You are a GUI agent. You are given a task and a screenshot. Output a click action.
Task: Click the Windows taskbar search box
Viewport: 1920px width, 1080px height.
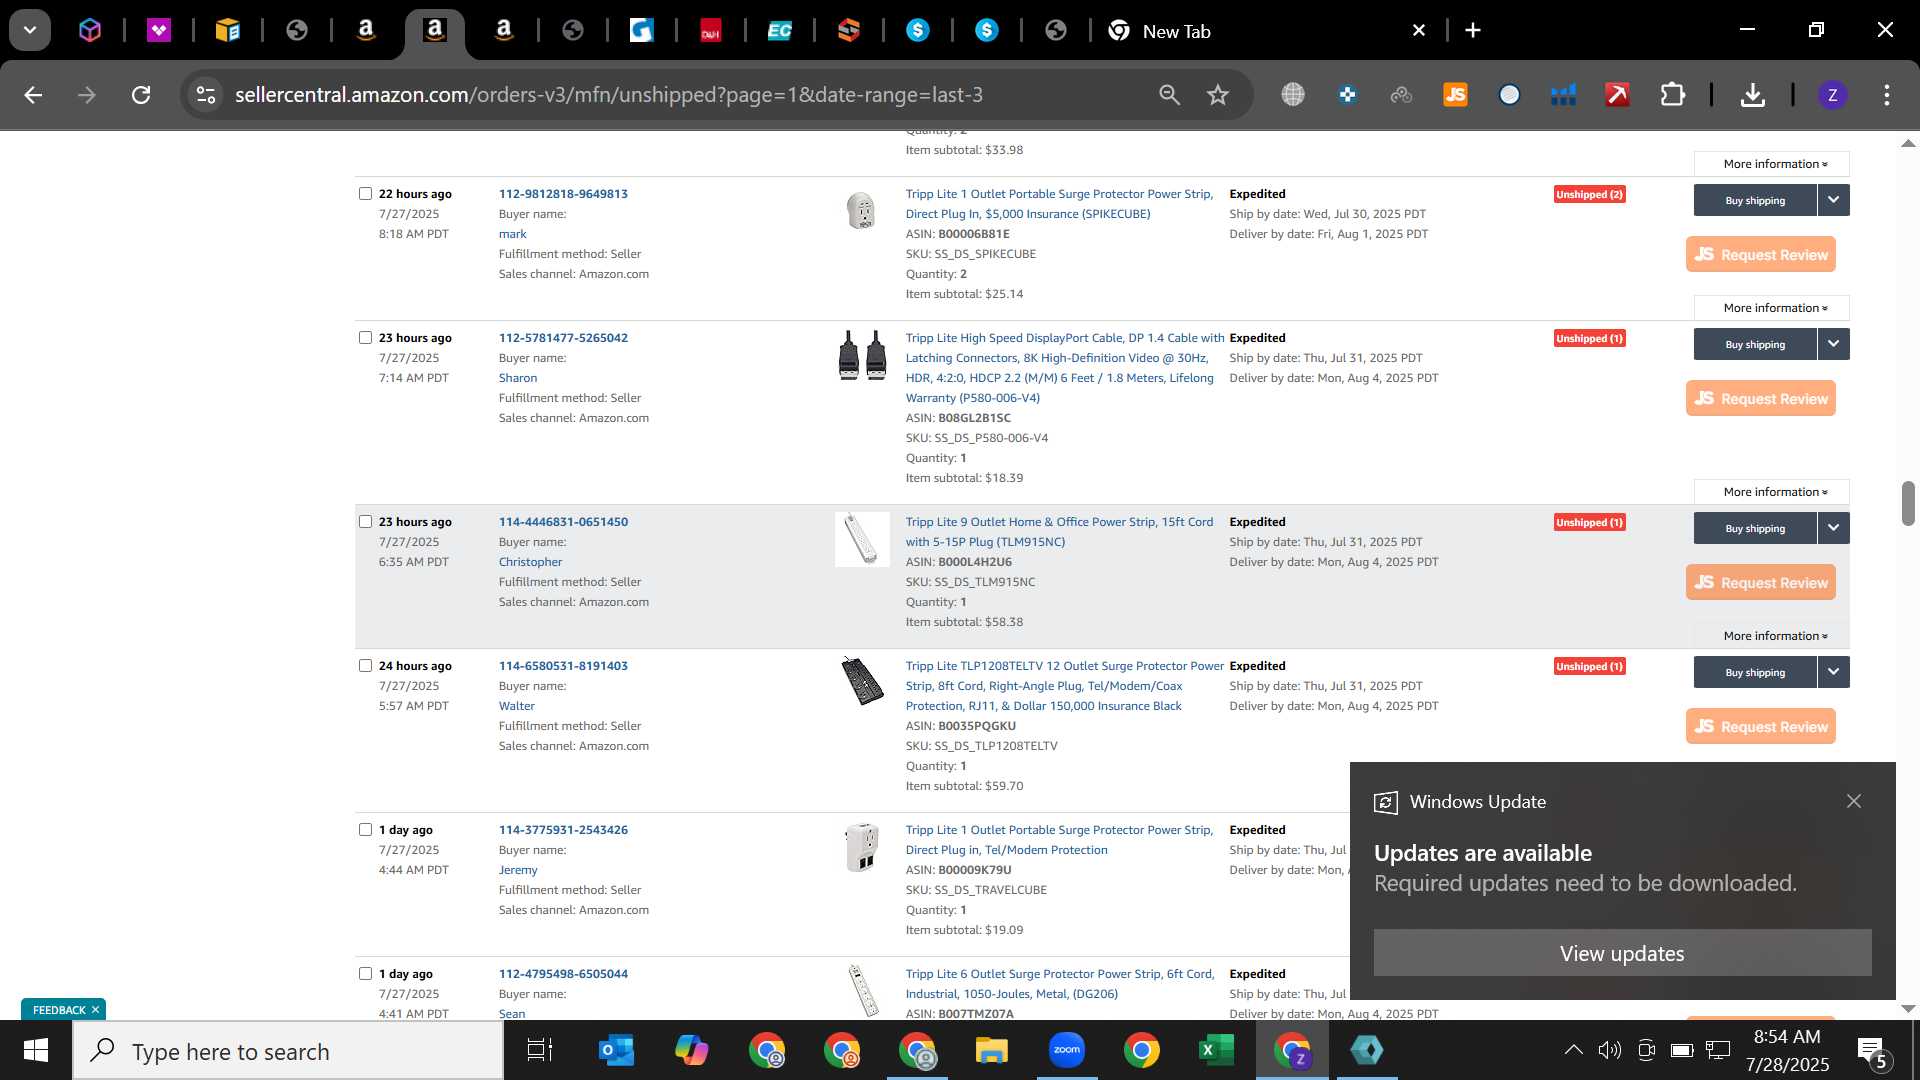pos(288,1051)
